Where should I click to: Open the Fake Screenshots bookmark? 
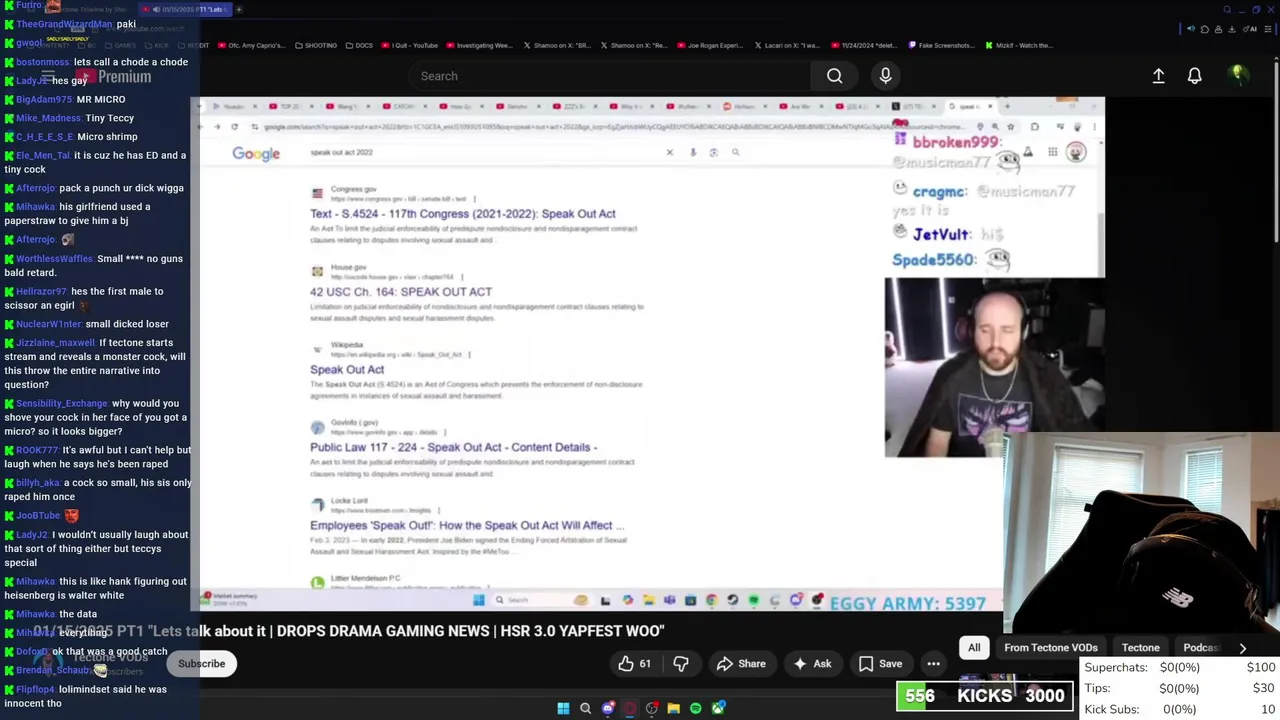point(940,45)
